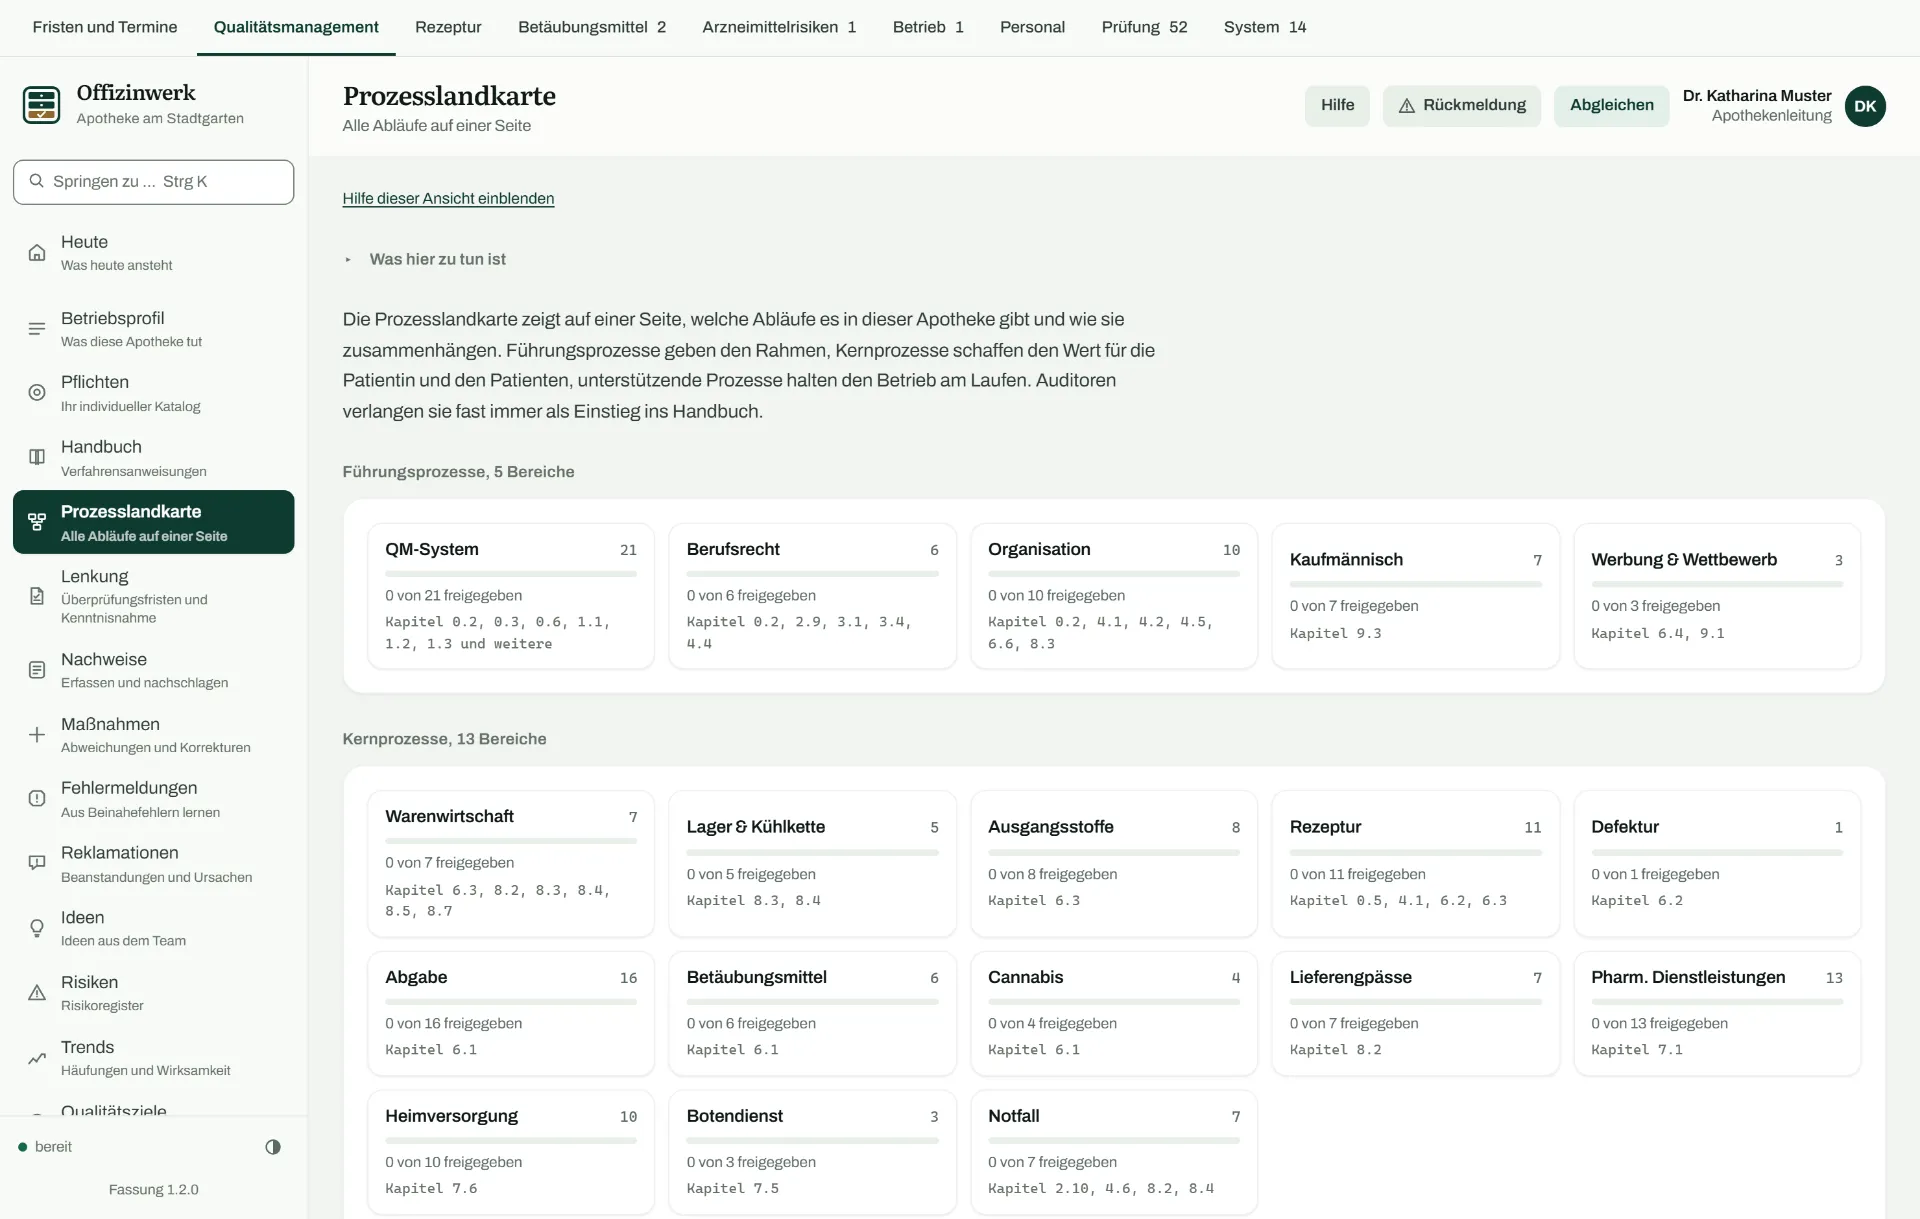The height and width of the screenshot is (1219, 1920).
Task: Click the target icon beside Pflichten
Action: click(37, 393)
